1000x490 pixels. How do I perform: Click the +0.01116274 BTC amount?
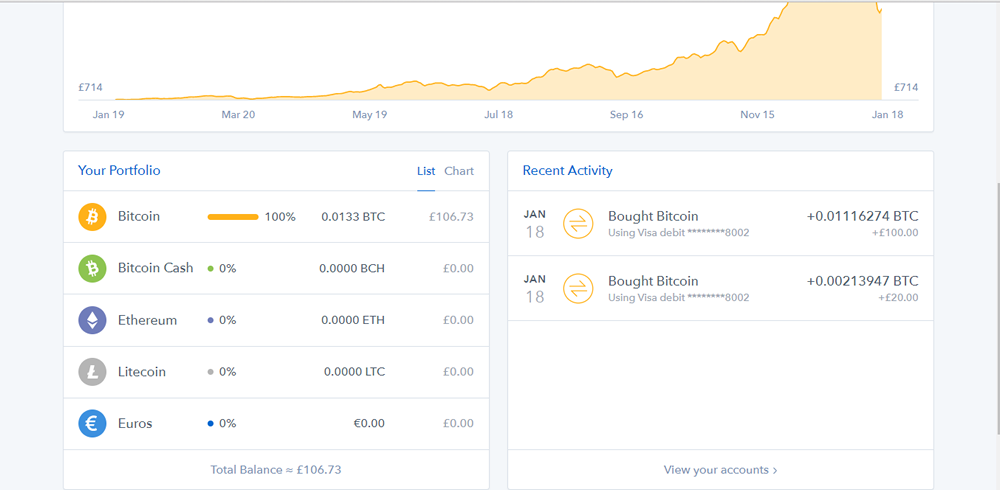click(x=863, y=216)
